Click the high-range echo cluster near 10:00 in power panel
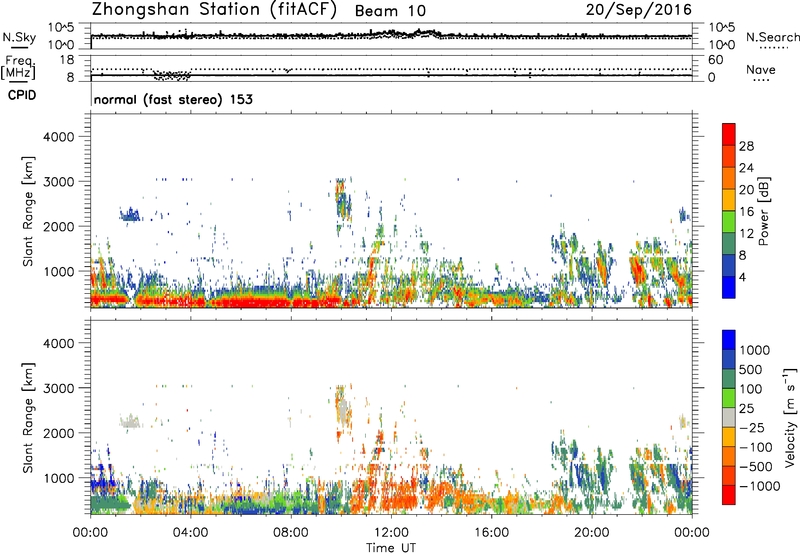 pos(343,200)
